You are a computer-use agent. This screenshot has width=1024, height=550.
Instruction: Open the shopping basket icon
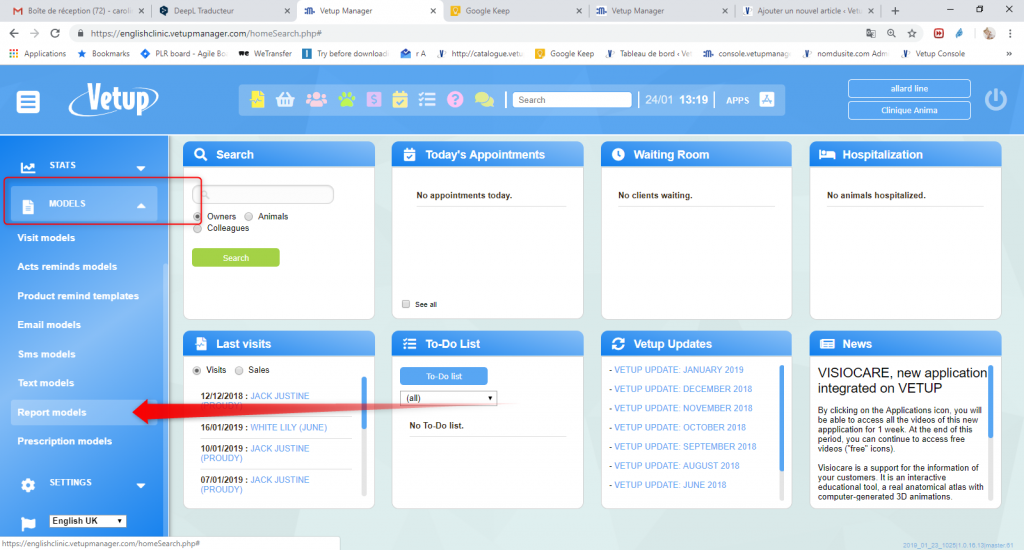pos(285,99)
